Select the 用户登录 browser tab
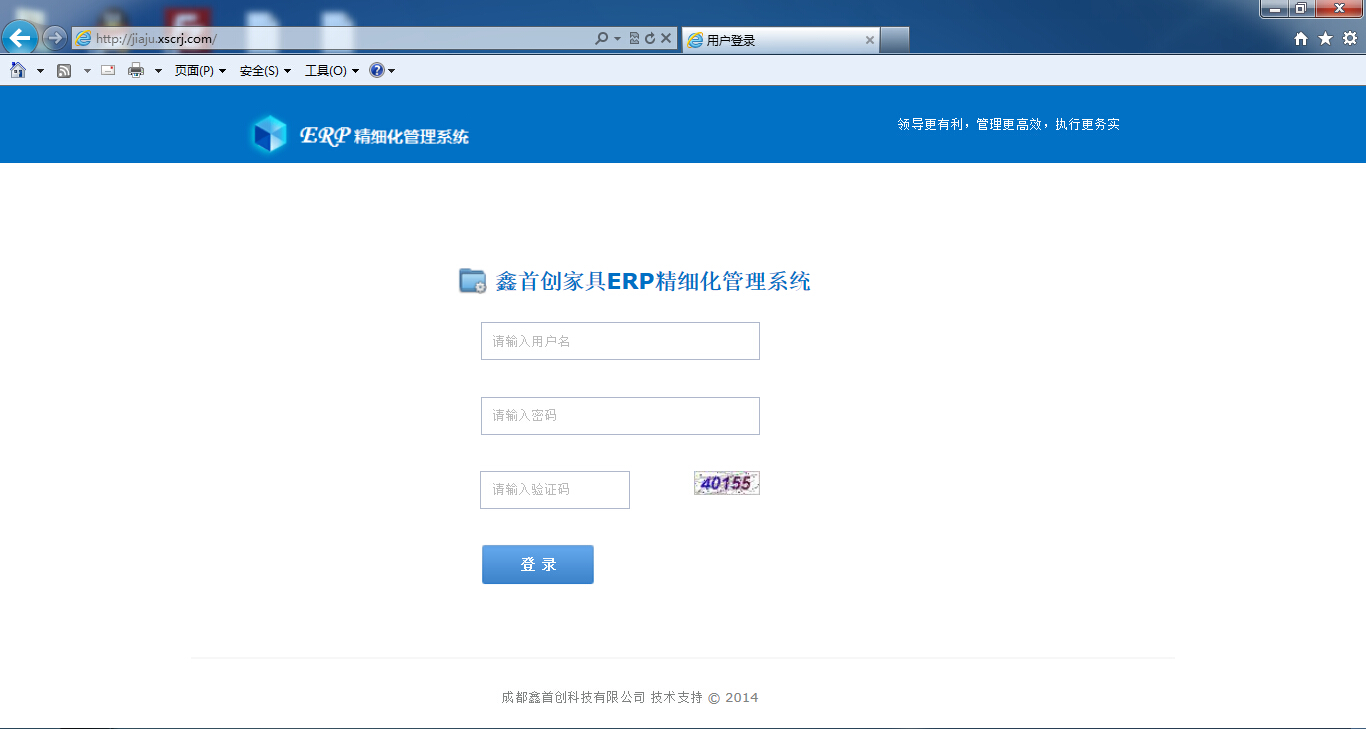The width and height of the screenshot is (1366, 729). (x=780, y=40)
